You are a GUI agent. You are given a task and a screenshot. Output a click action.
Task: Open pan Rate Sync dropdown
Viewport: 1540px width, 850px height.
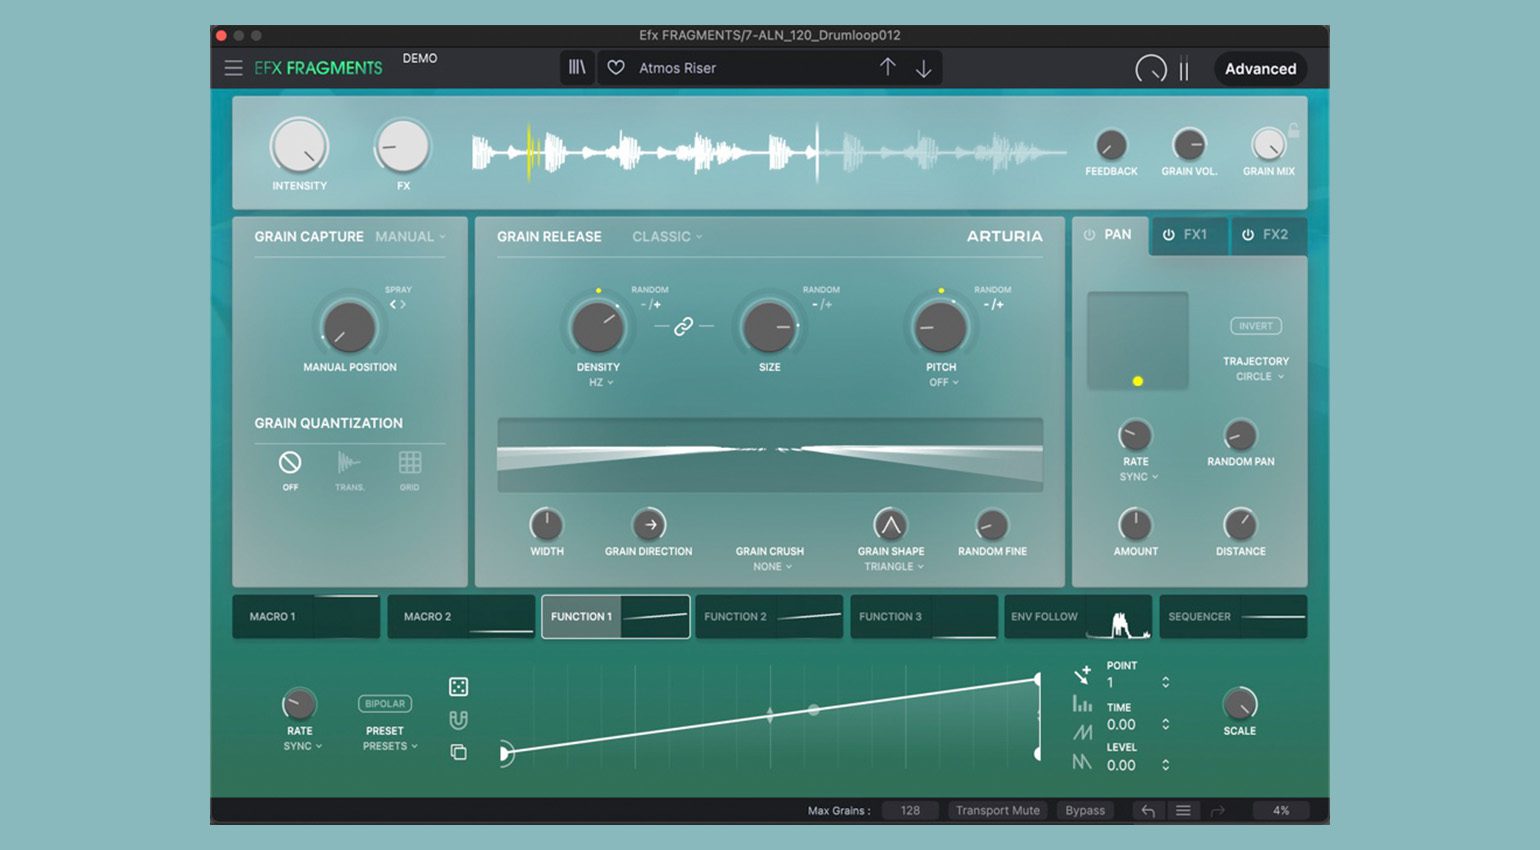[1138, 476]
